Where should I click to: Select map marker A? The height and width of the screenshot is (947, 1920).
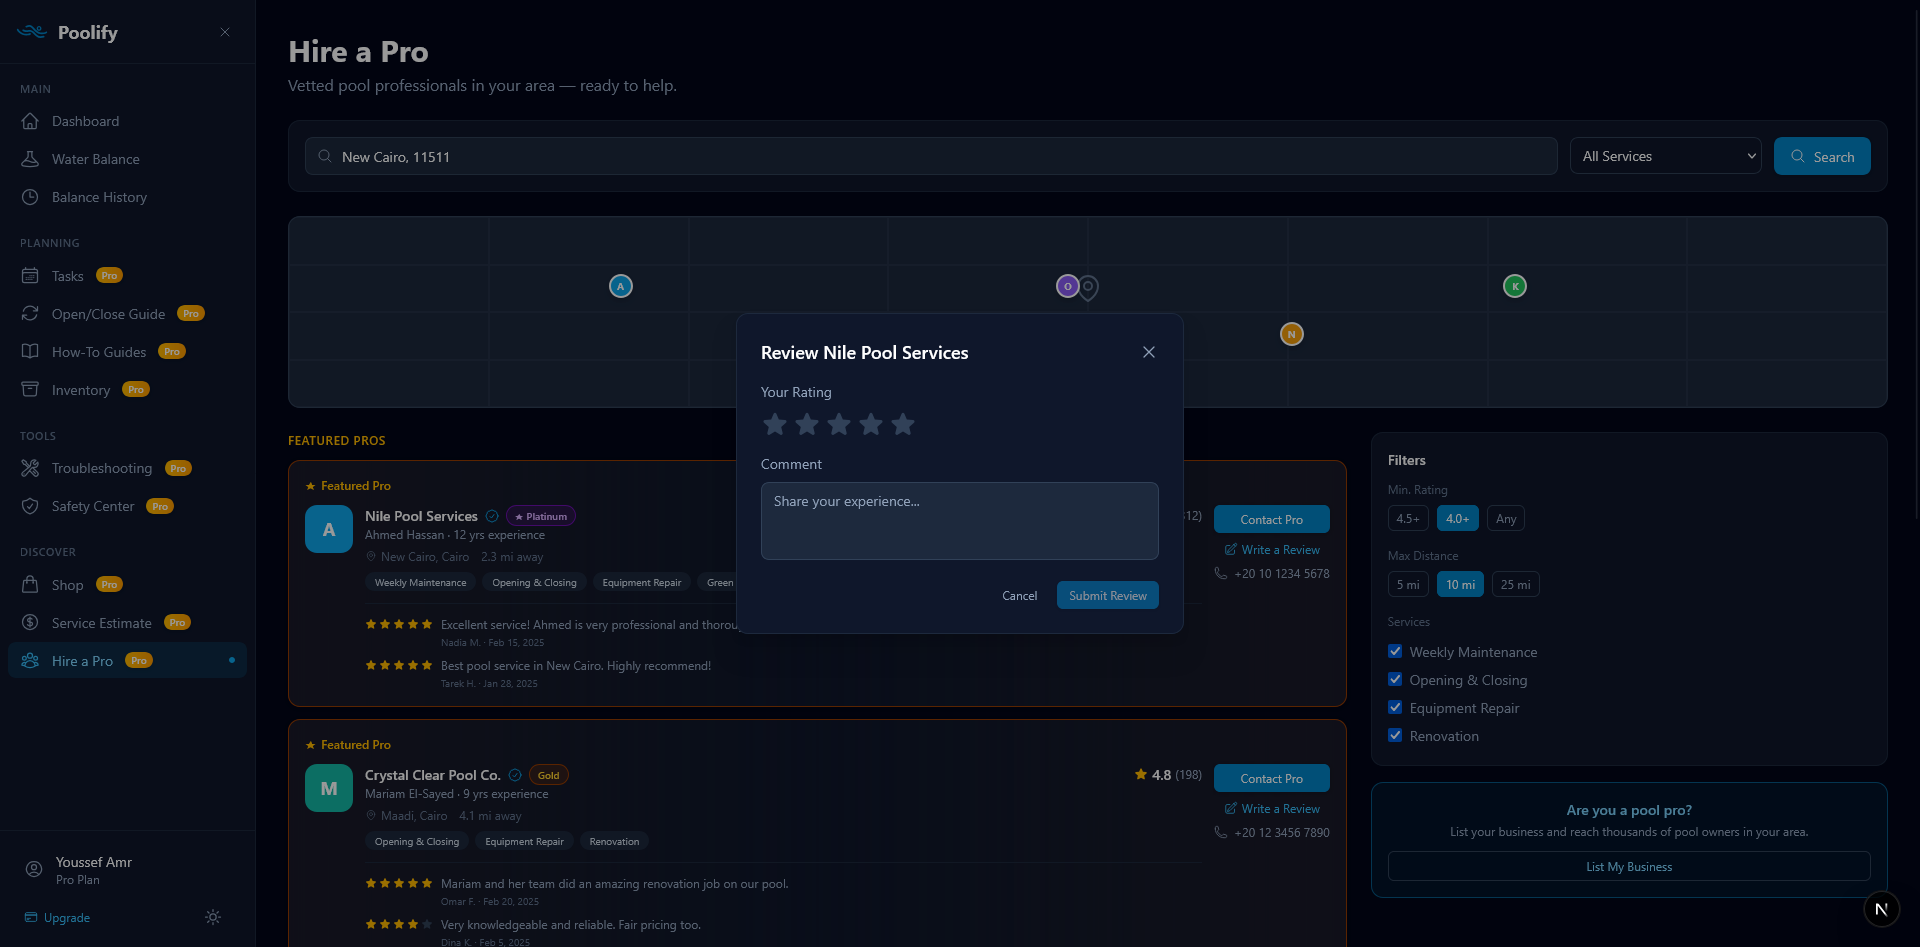tap(621, 286)
